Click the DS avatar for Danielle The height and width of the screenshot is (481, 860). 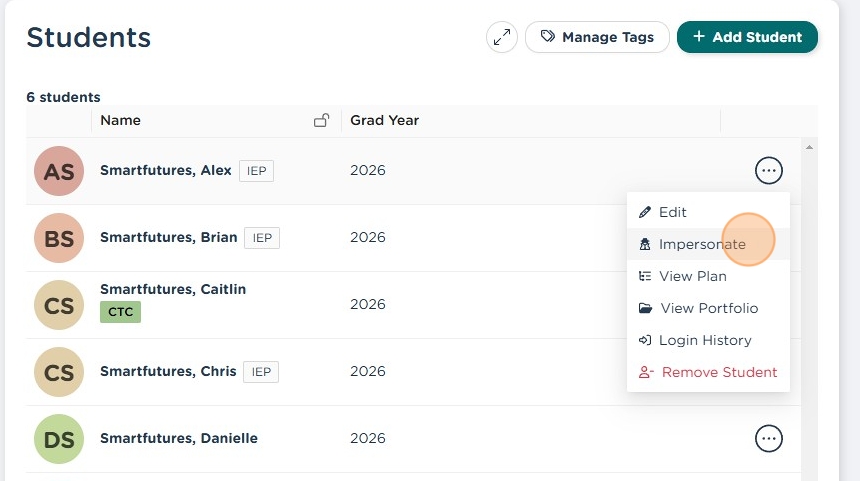(59, 439)
